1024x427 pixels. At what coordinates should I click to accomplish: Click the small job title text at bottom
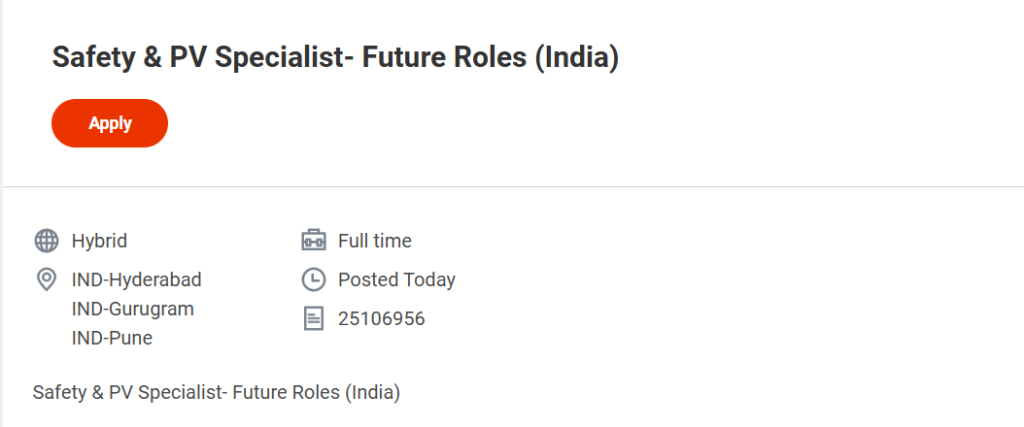click(x=216, y=393)
